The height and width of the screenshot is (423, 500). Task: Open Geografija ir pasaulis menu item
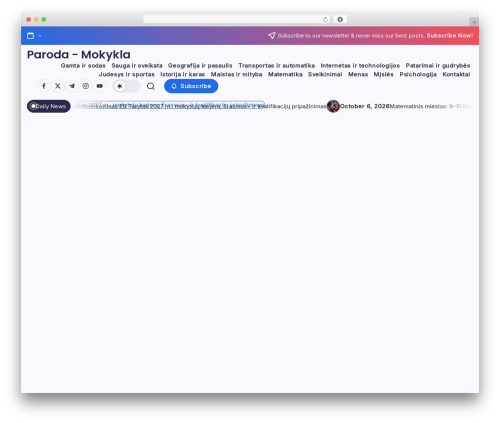pos(200,66)
